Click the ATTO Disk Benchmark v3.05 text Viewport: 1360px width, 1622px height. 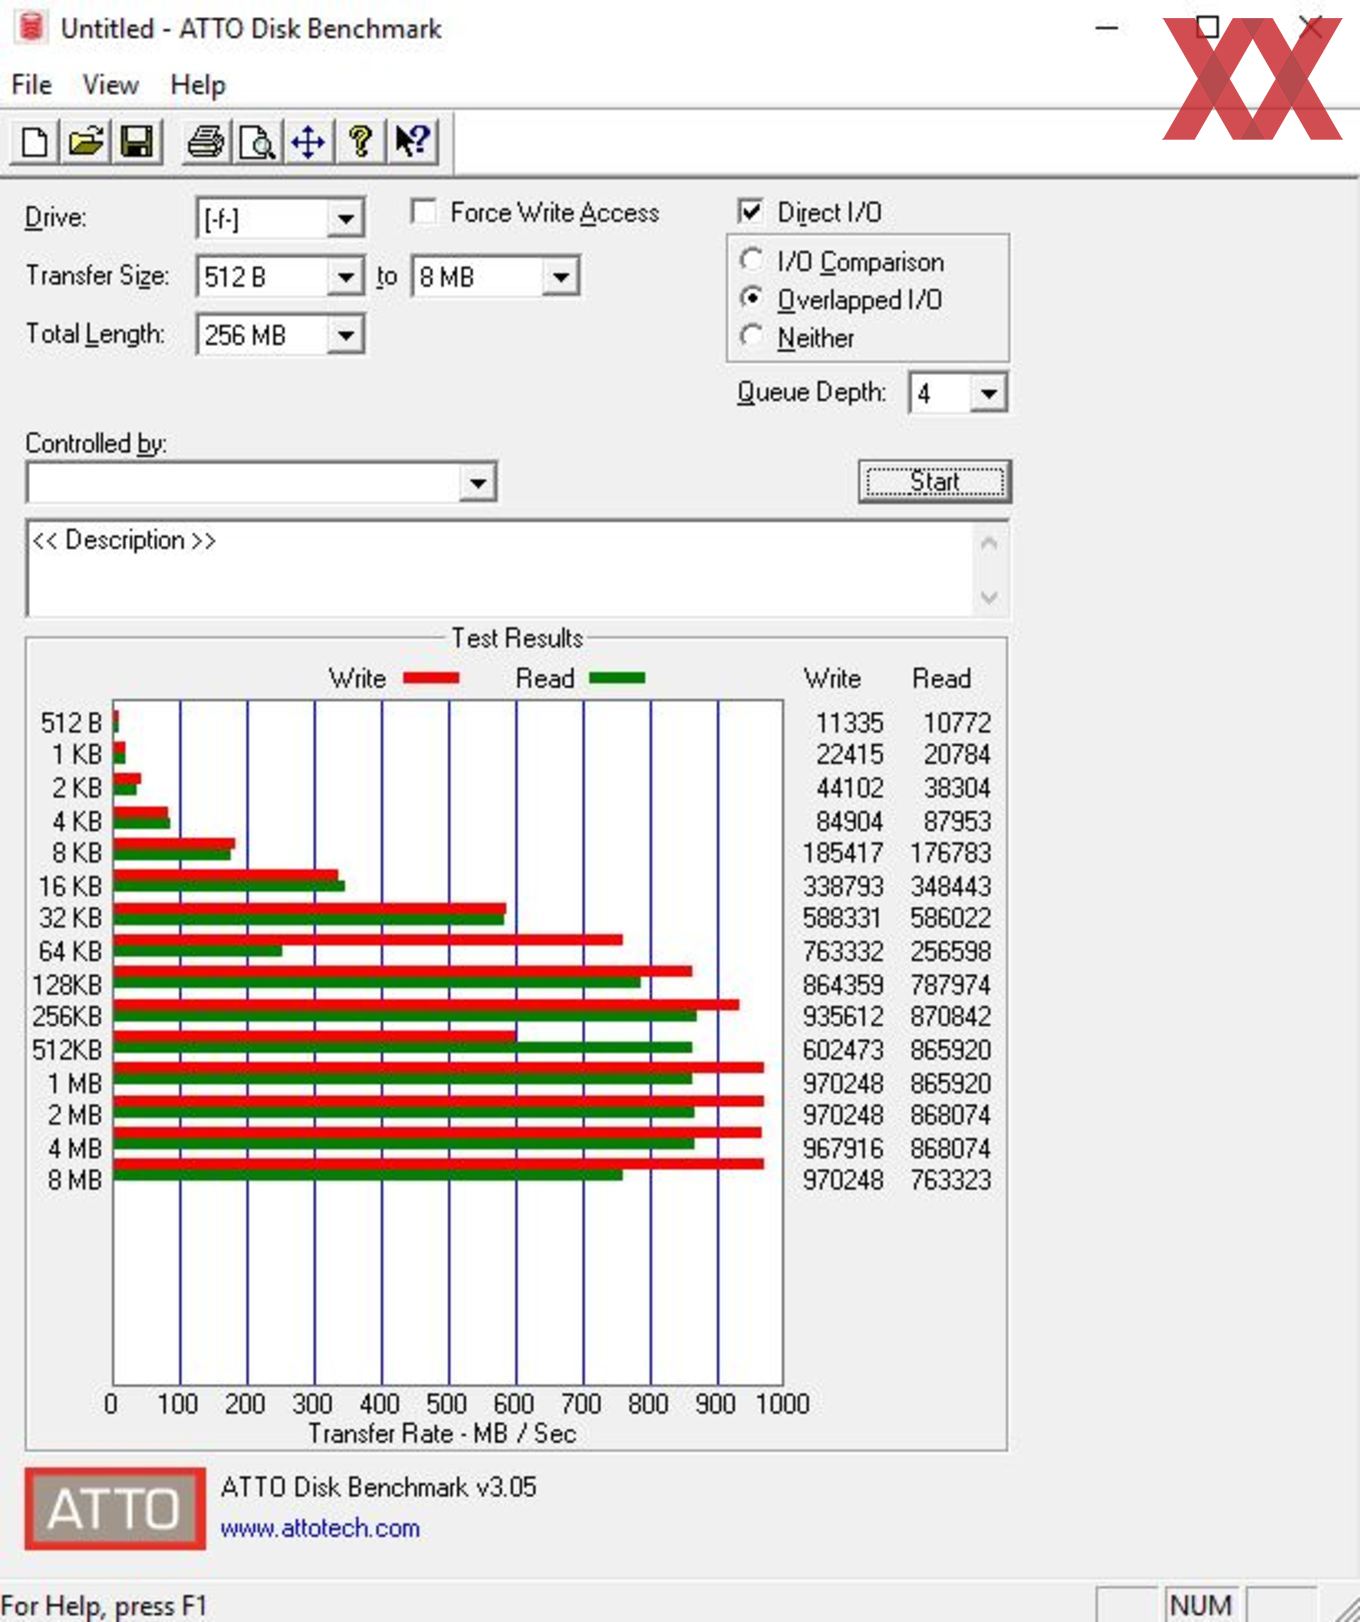click(x=378, y=1487)
